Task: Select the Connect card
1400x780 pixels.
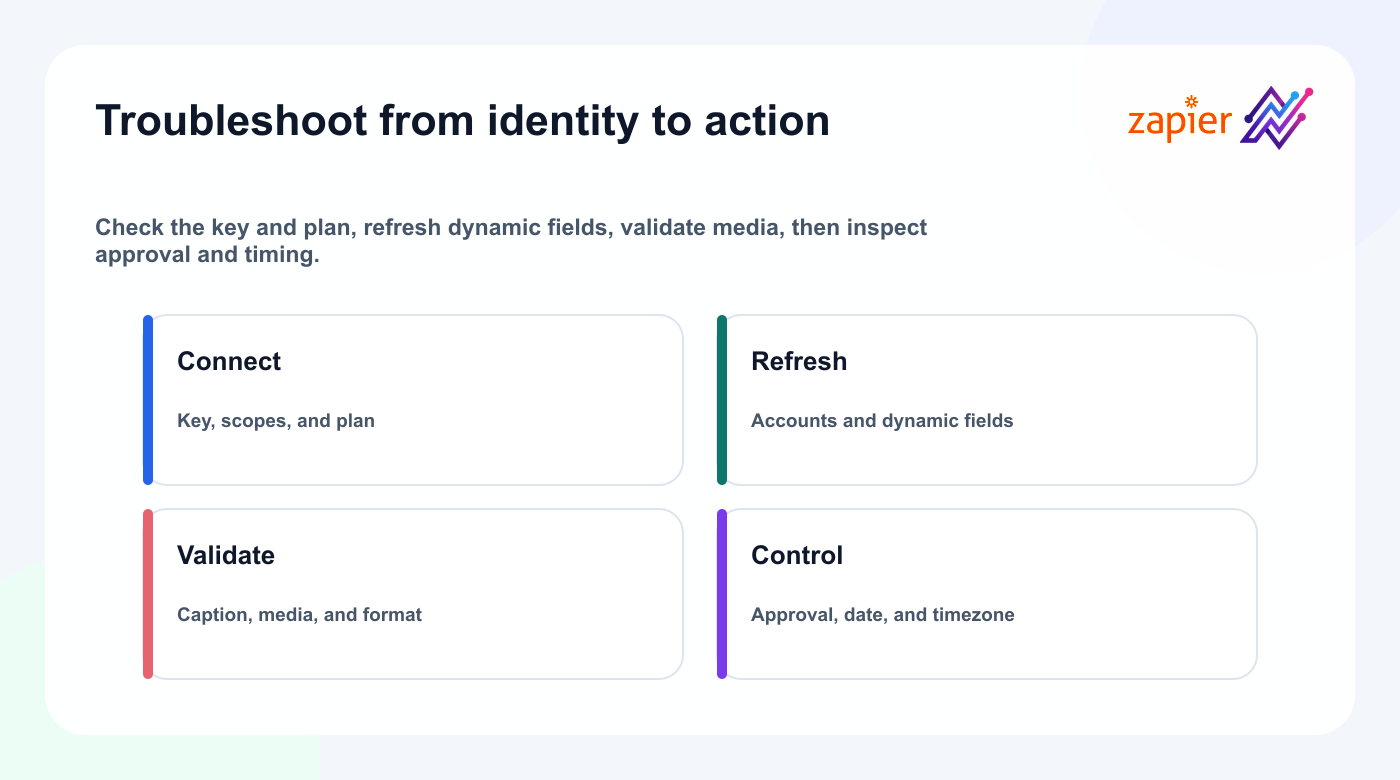Action: click(413, 400)
